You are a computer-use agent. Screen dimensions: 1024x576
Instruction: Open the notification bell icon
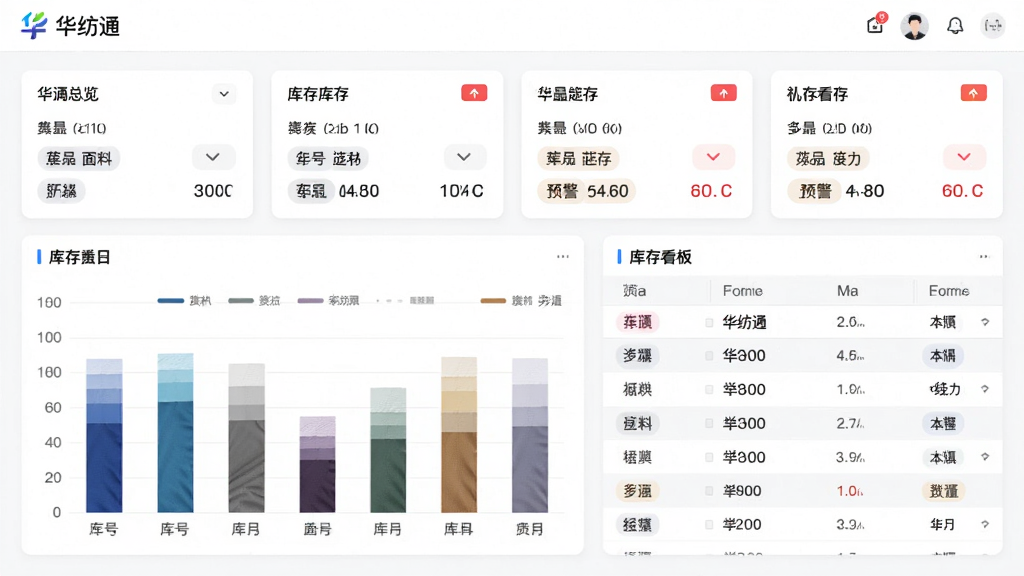[955, 25]
